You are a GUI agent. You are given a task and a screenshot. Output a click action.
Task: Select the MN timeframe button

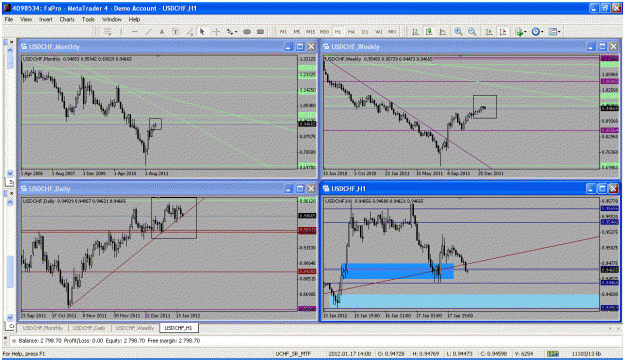(392, 32)
